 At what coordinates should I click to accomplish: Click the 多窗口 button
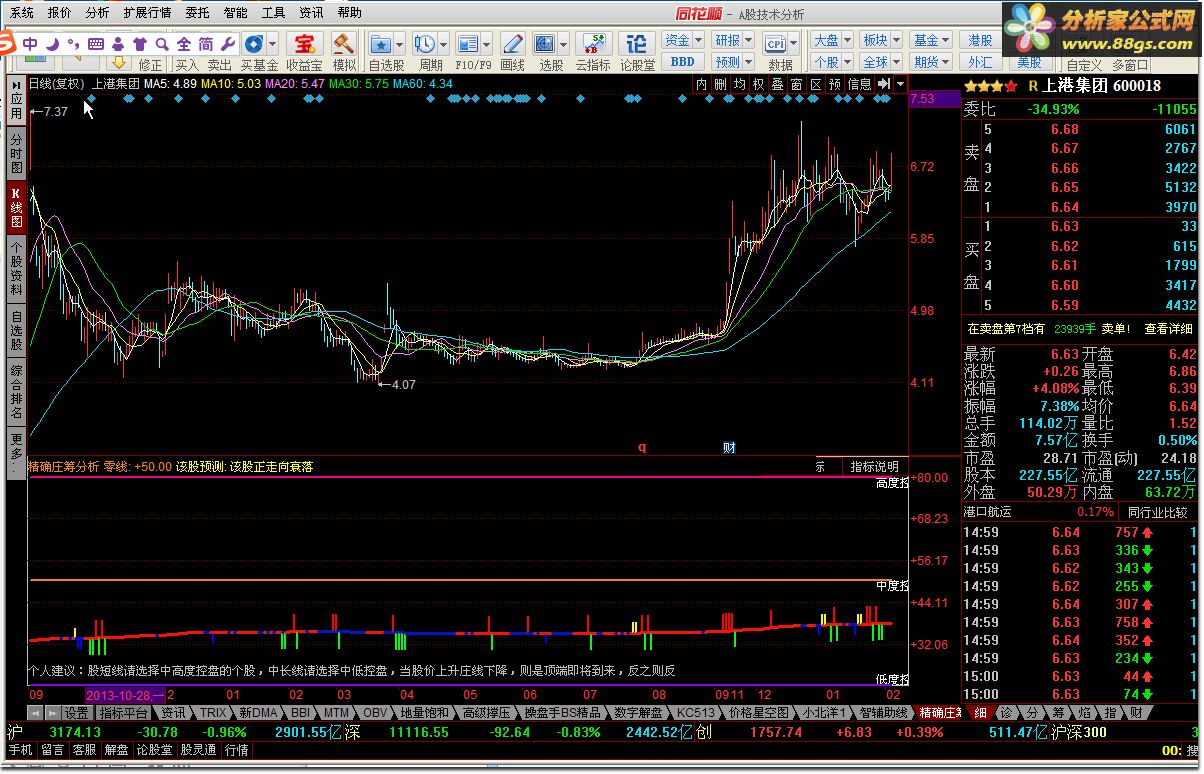pos(1130,64)
